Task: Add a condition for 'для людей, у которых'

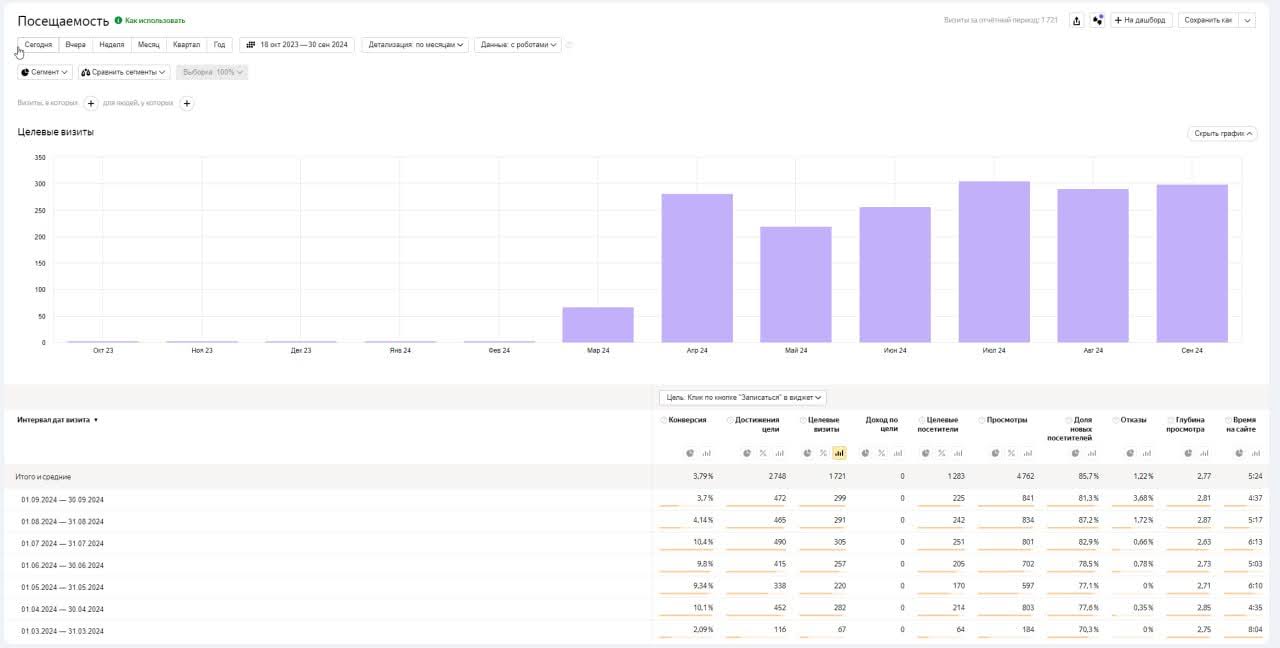Action: (x=186, y=103)
